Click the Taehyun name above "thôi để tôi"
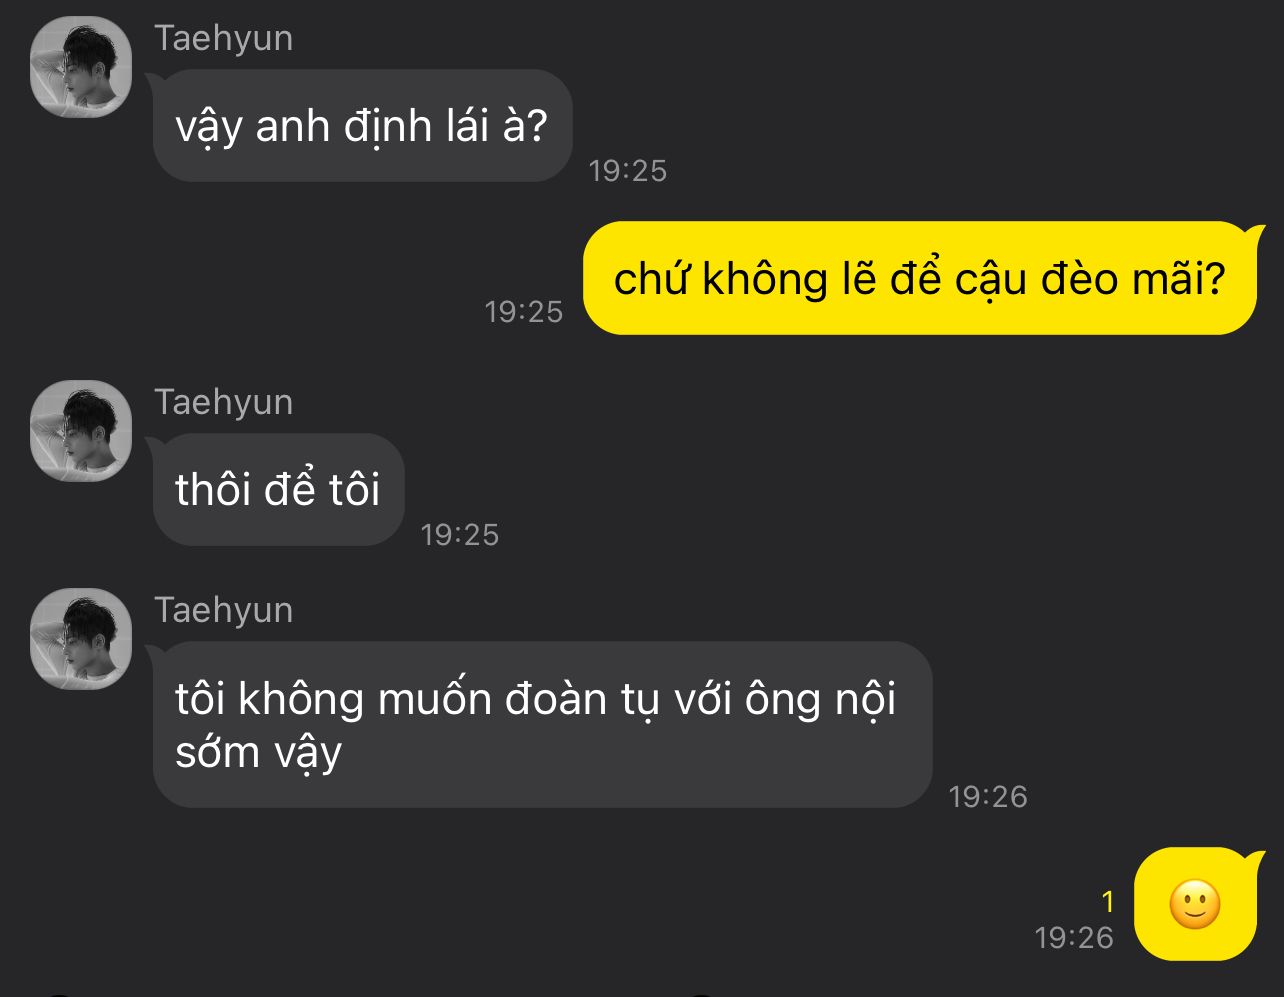This screenshot has width=1284, height=997. [224, 402]
